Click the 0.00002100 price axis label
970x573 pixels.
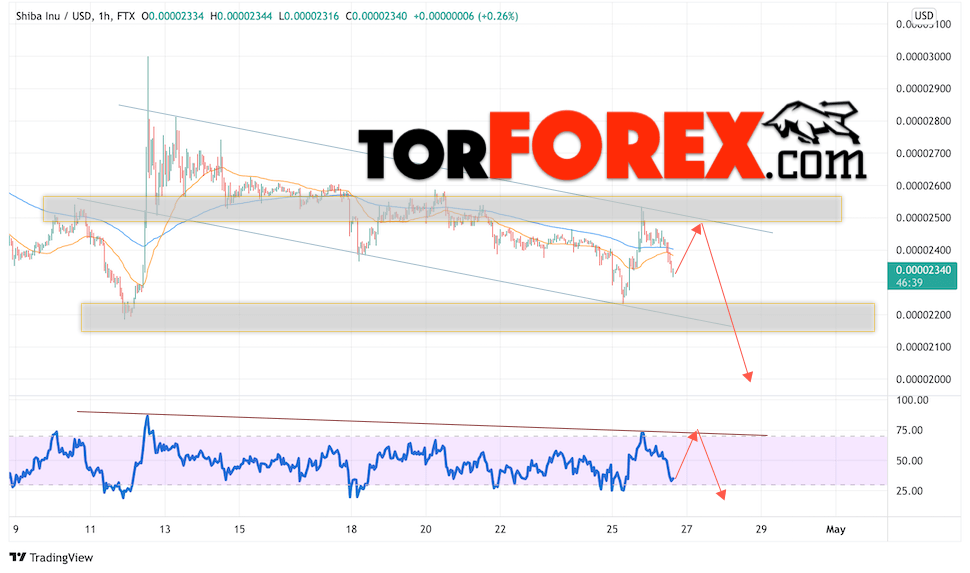pyautogui.click(x=923, y=347)
